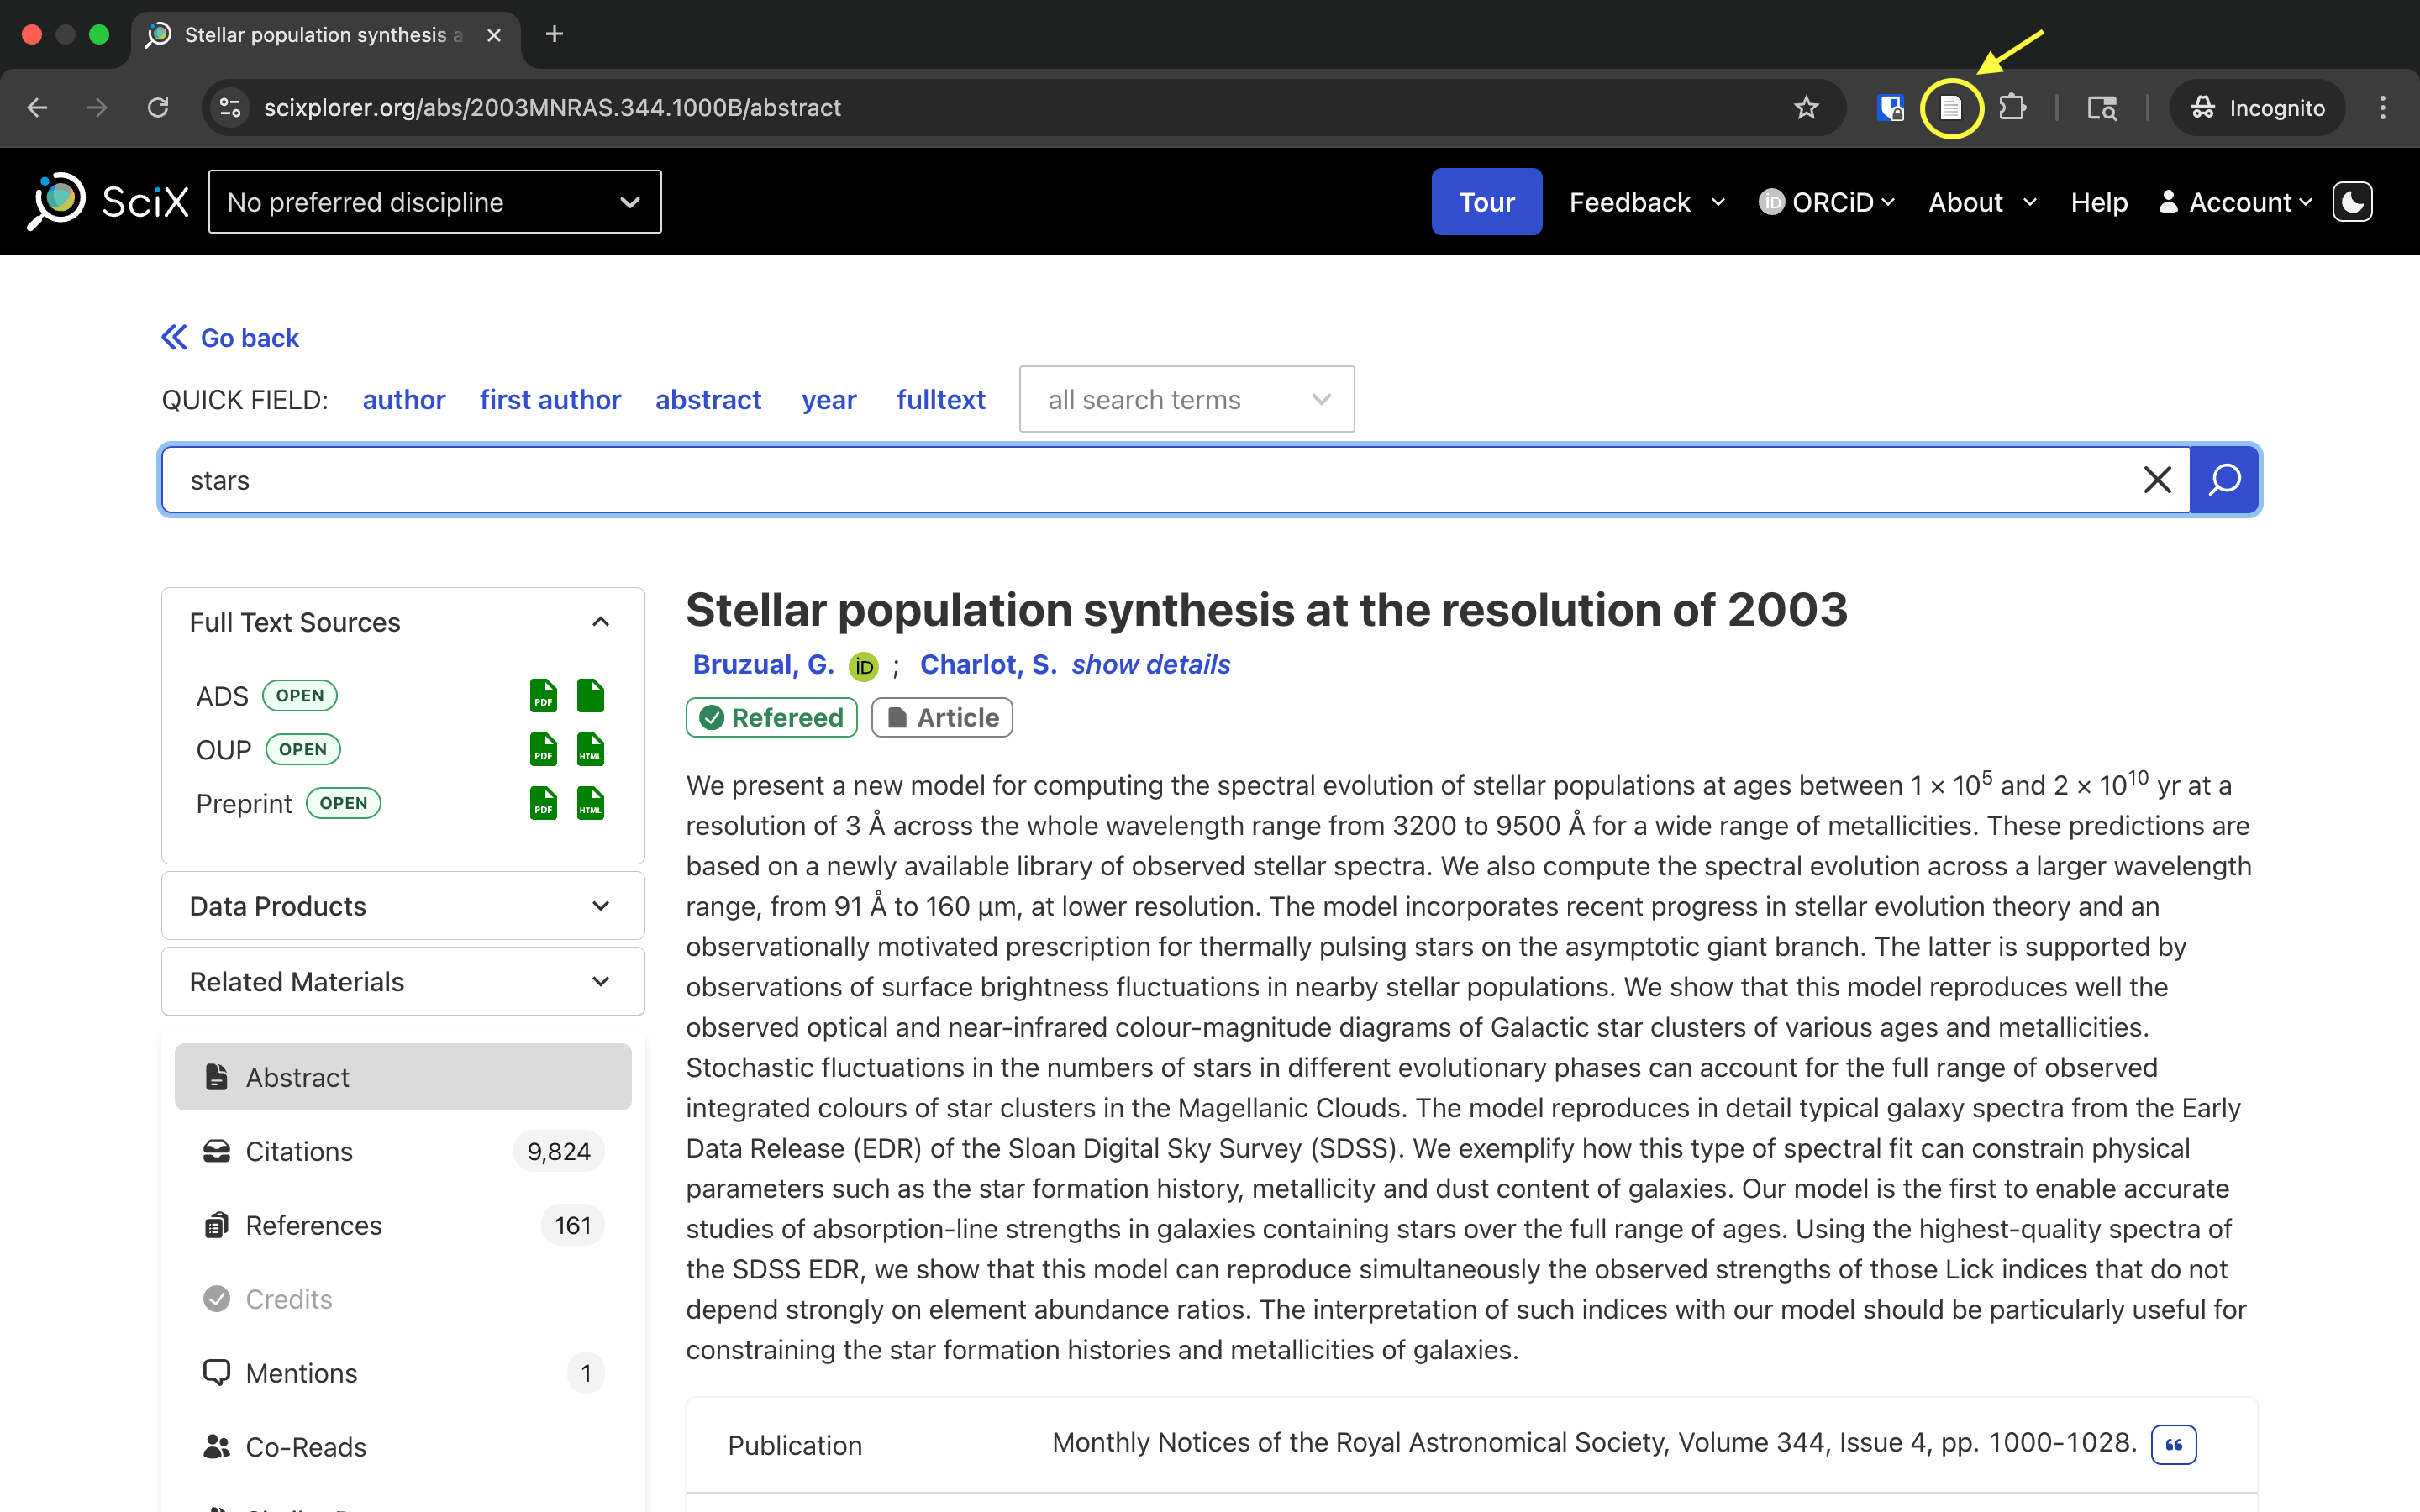Open the About menu

pyautogui.click(x=1983, y=202)
